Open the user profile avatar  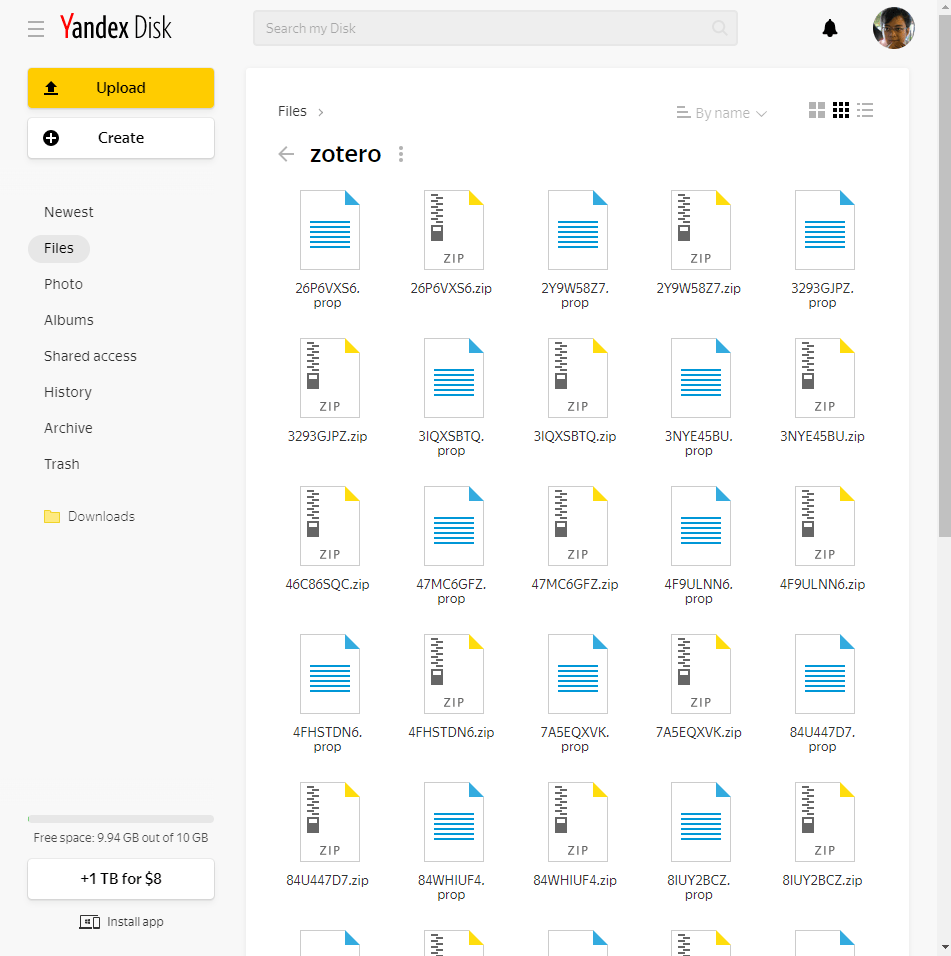coord(893,28)
